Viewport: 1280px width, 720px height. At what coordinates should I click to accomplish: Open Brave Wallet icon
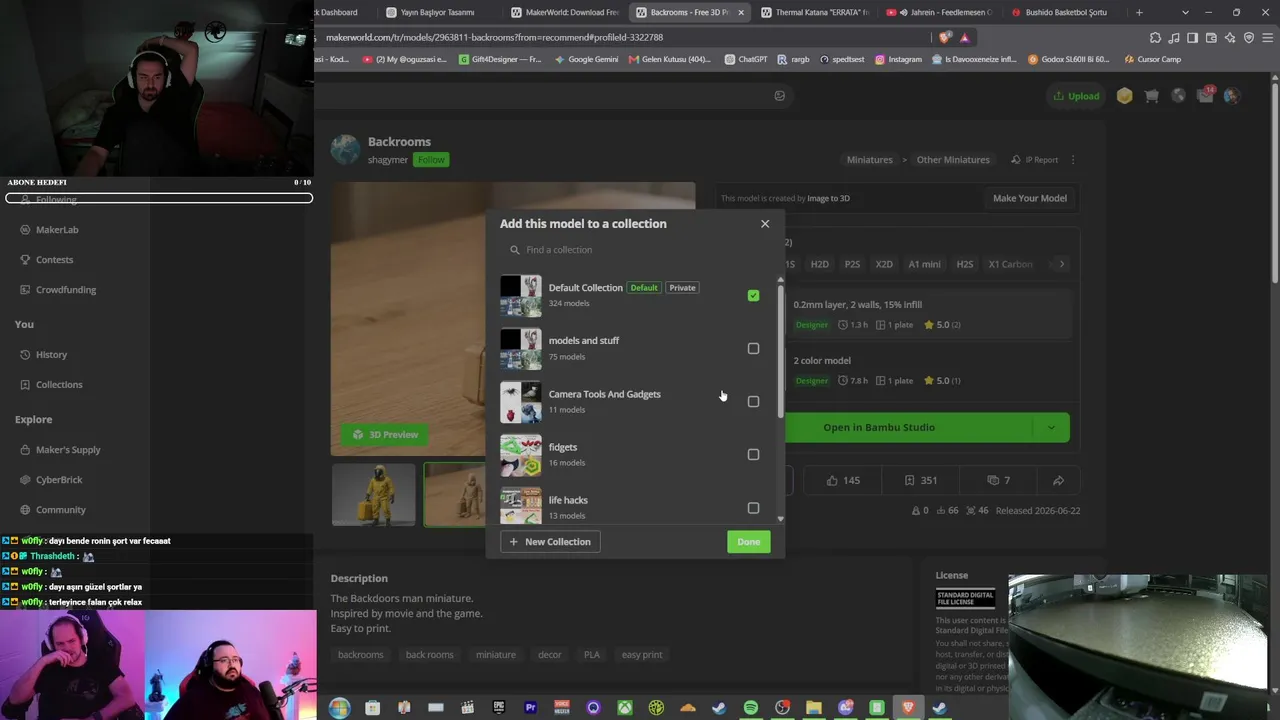point(1211,38)
